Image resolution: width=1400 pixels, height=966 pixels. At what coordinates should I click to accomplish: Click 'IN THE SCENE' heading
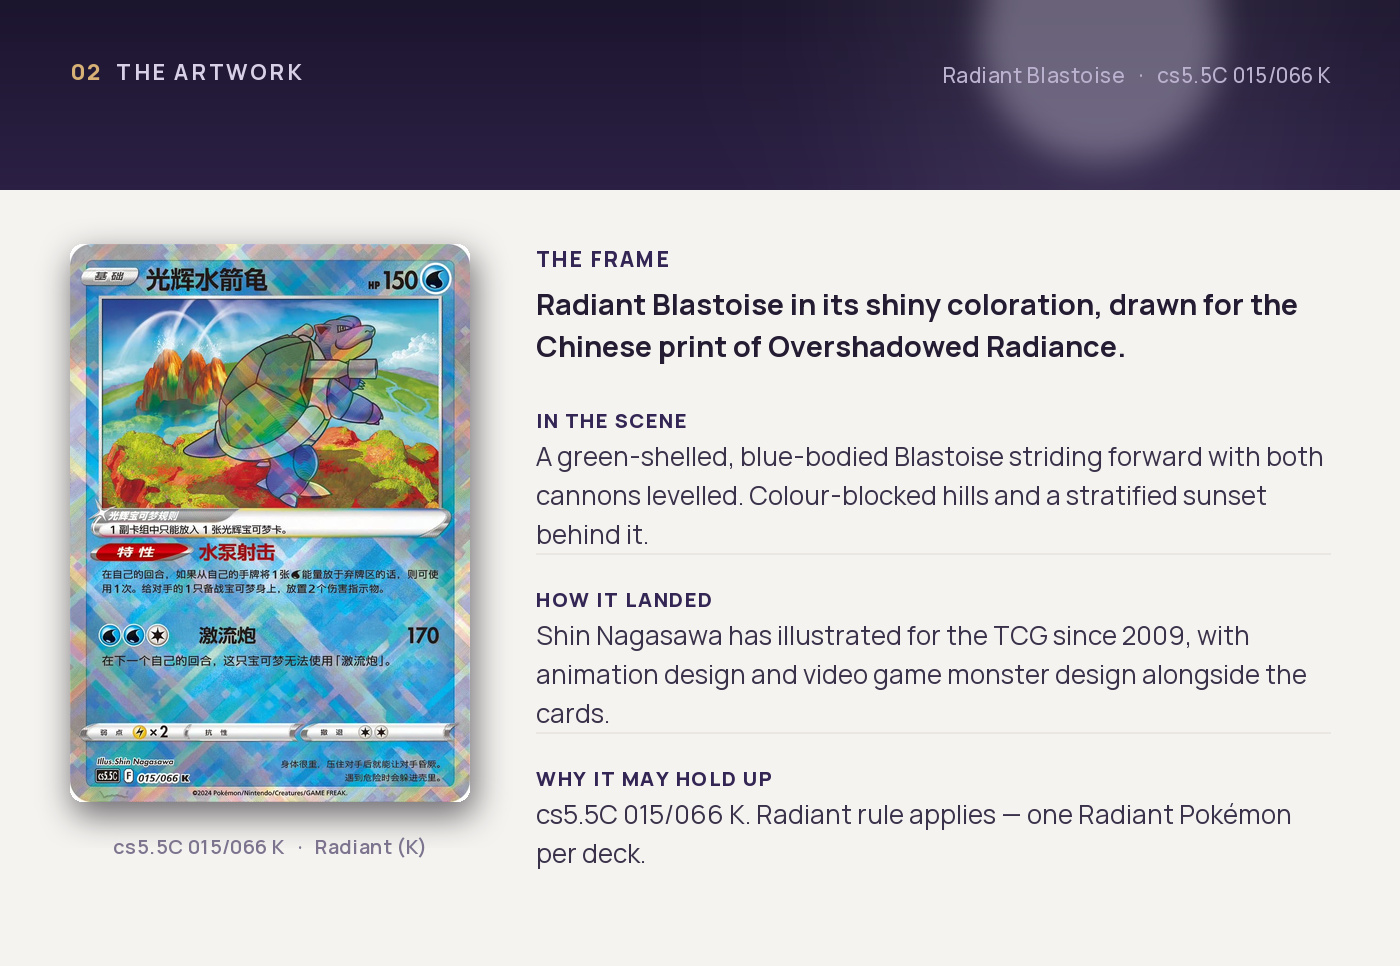pos(611,422)
